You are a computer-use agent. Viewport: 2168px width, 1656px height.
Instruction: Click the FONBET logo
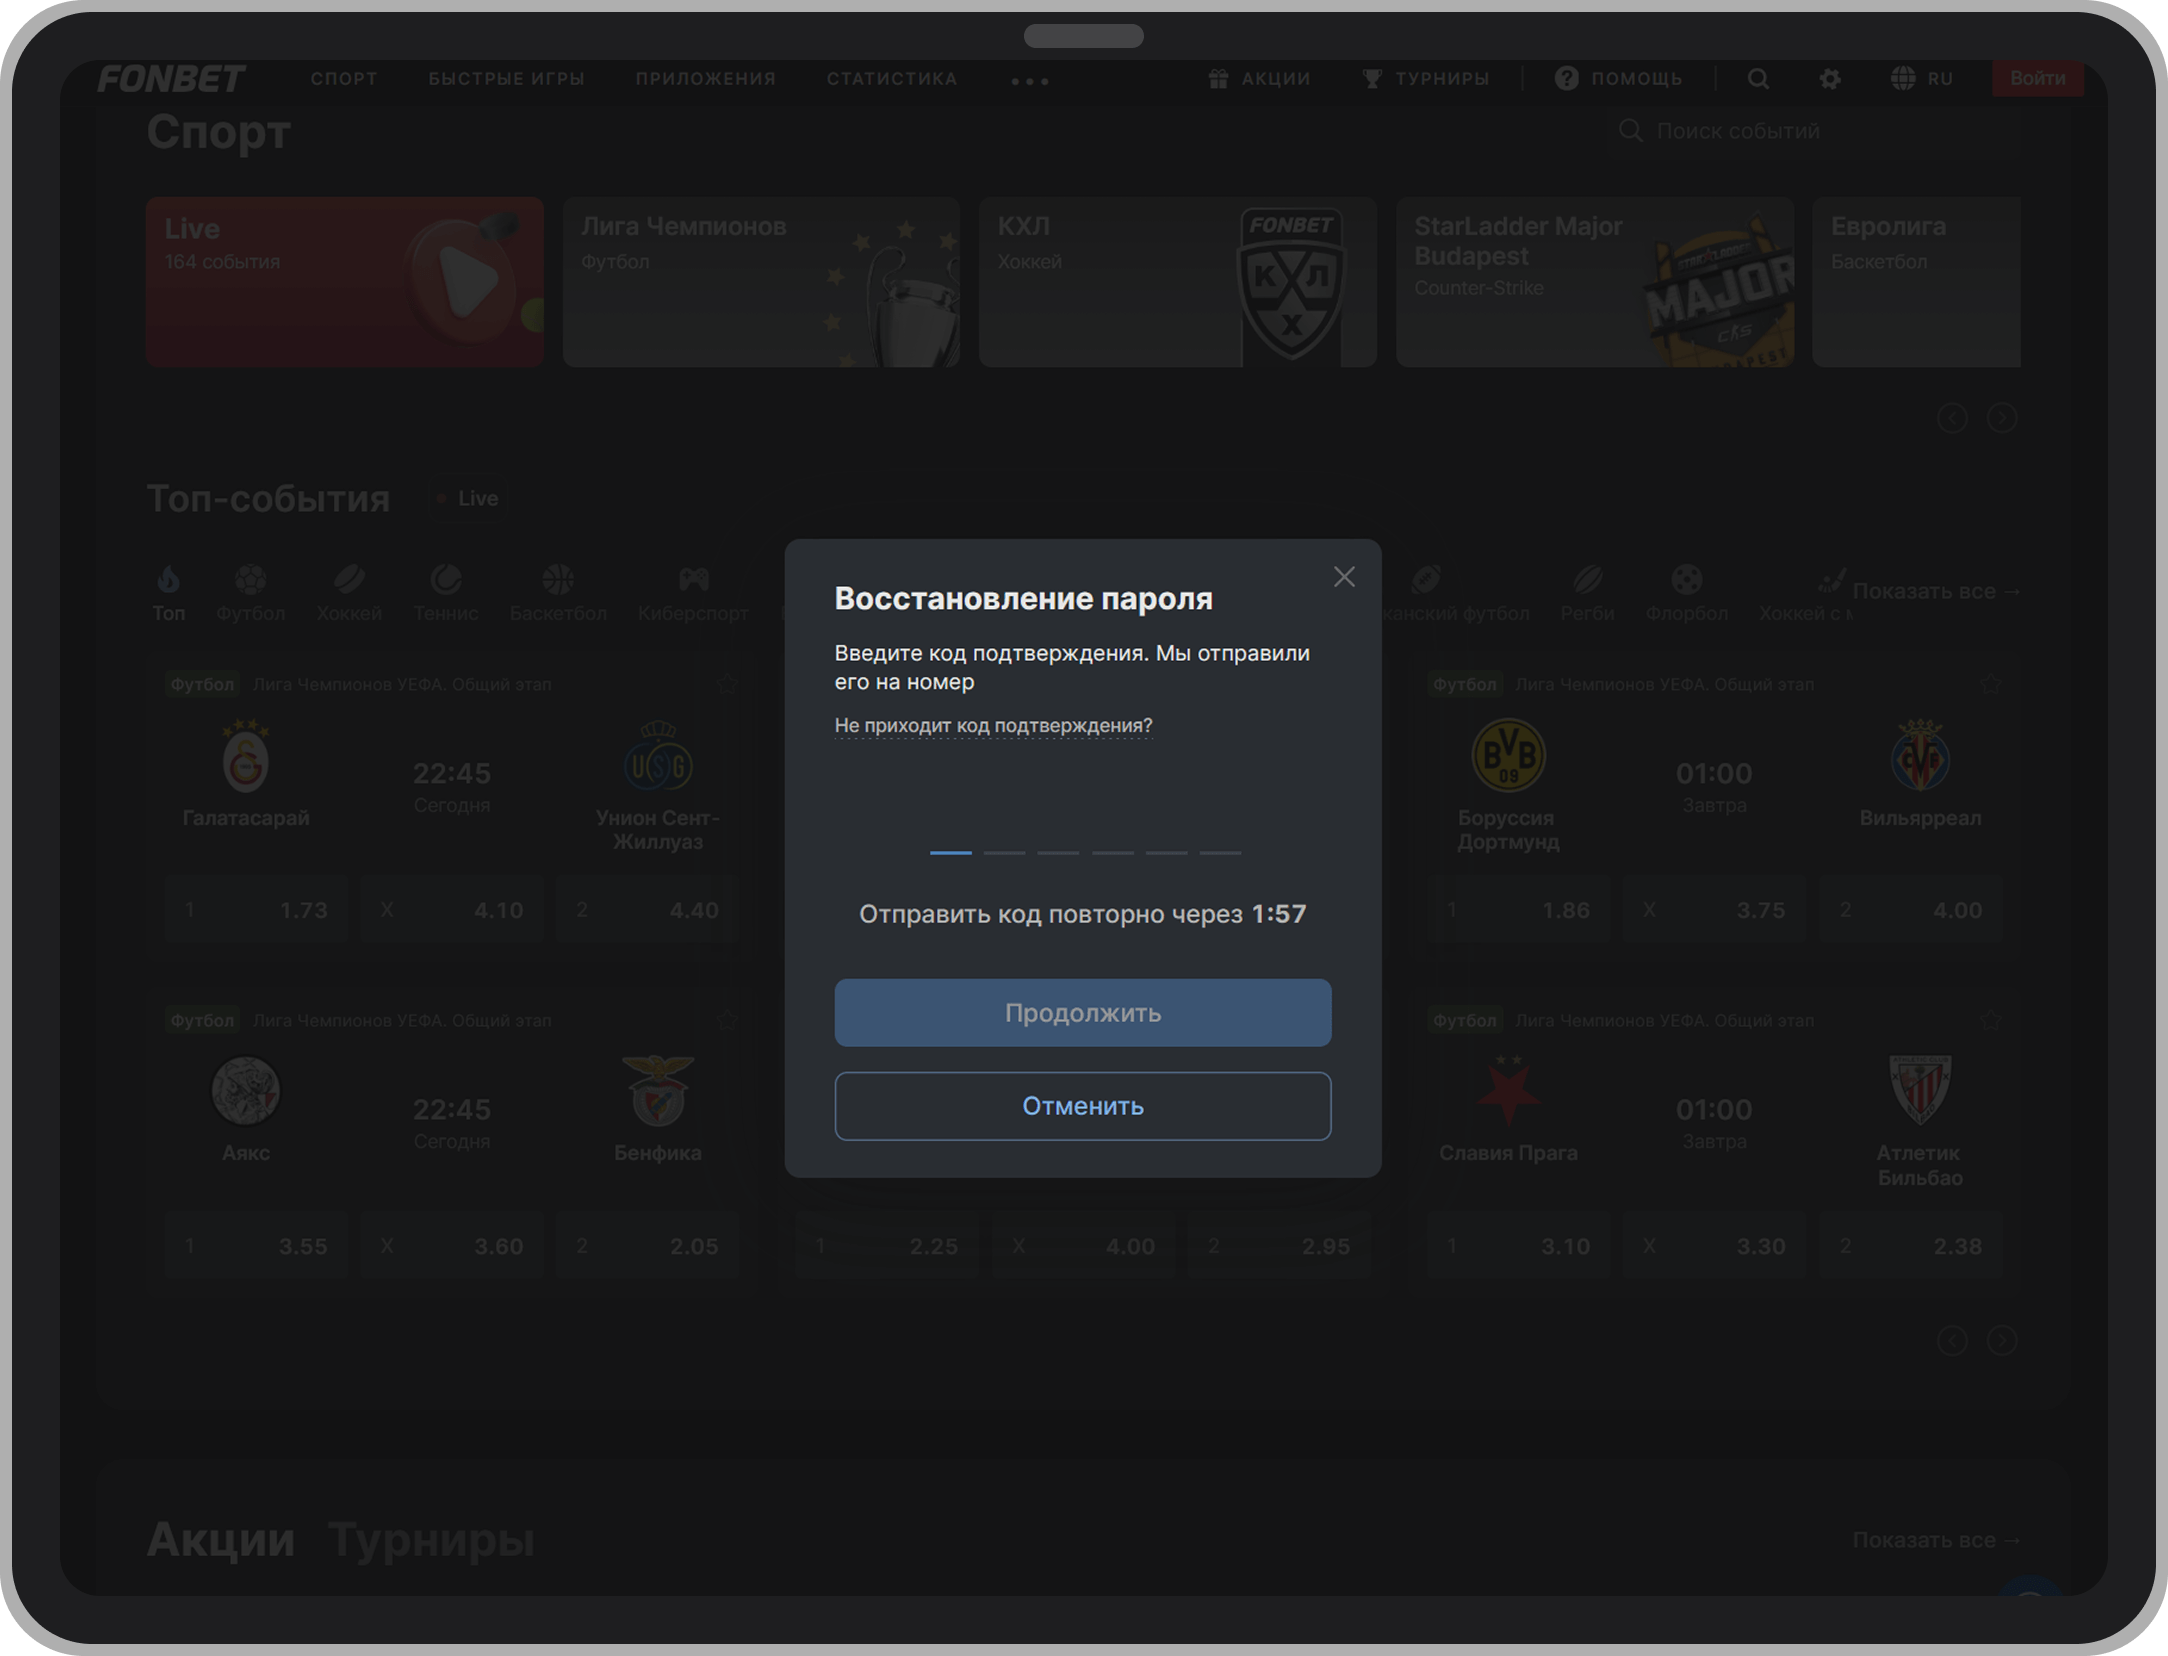click(171, 79)
